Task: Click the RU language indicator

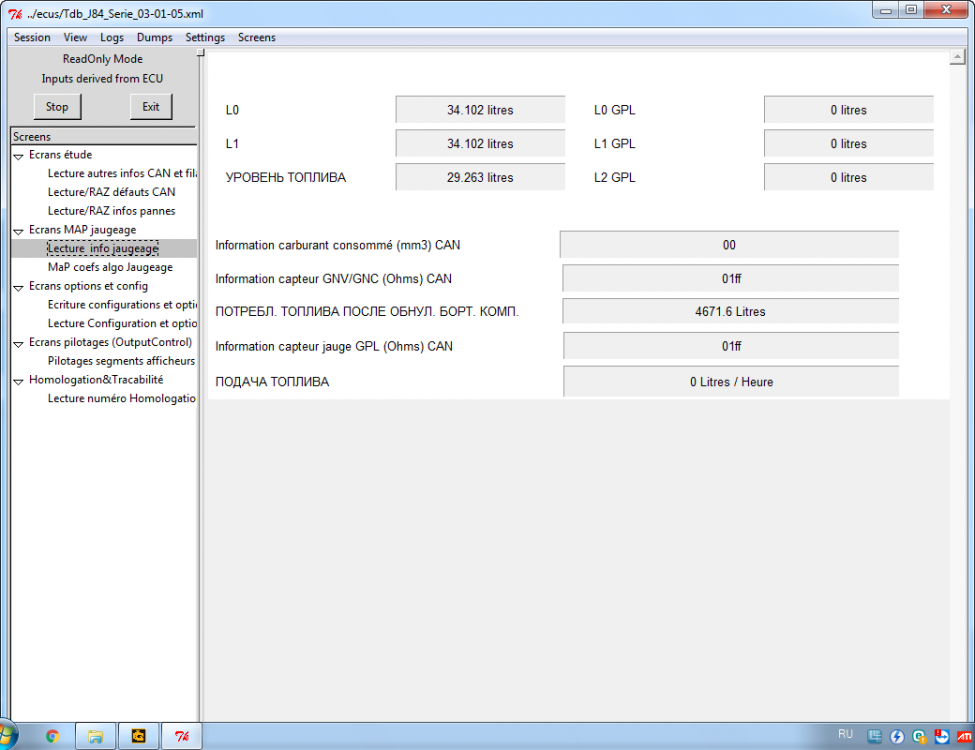Action: tap(845, 734)
